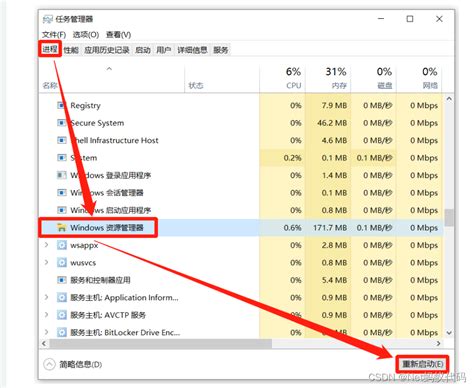Switch to the 用户 tab
The width and height of the screenshot is (474, 388).
pos(164,50)
